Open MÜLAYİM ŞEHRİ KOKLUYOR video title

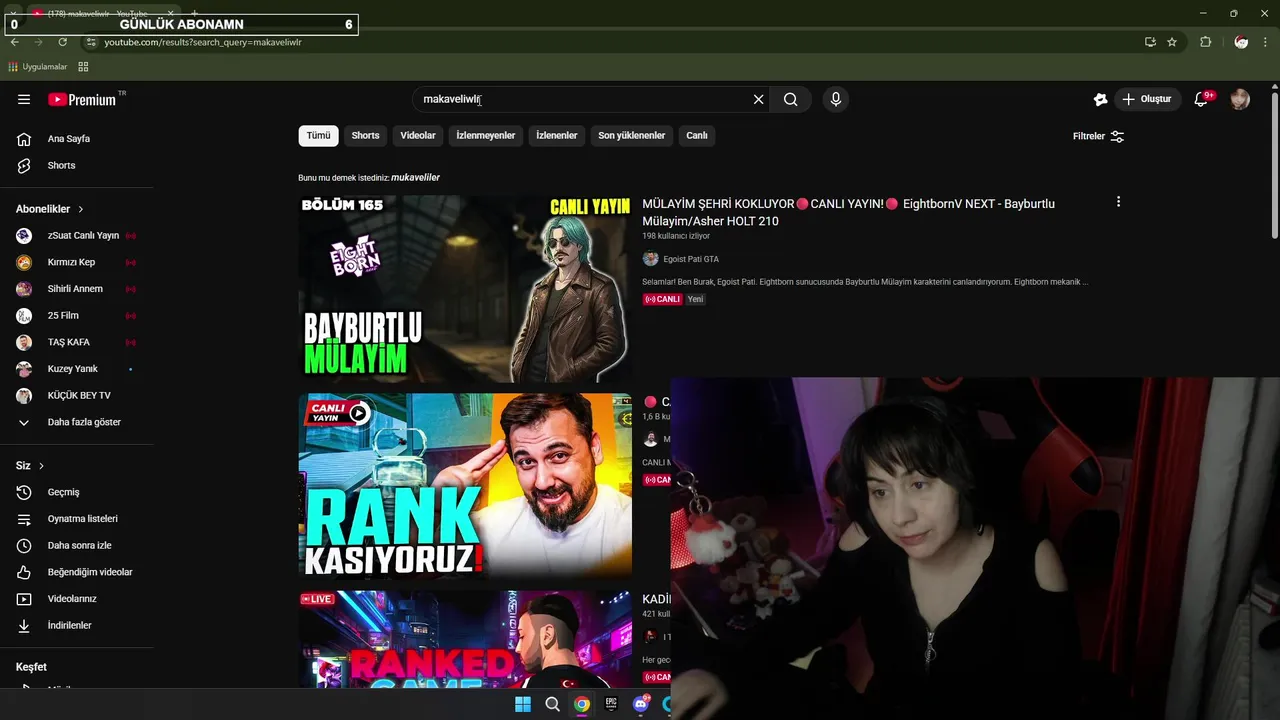[x=848, y=212]
